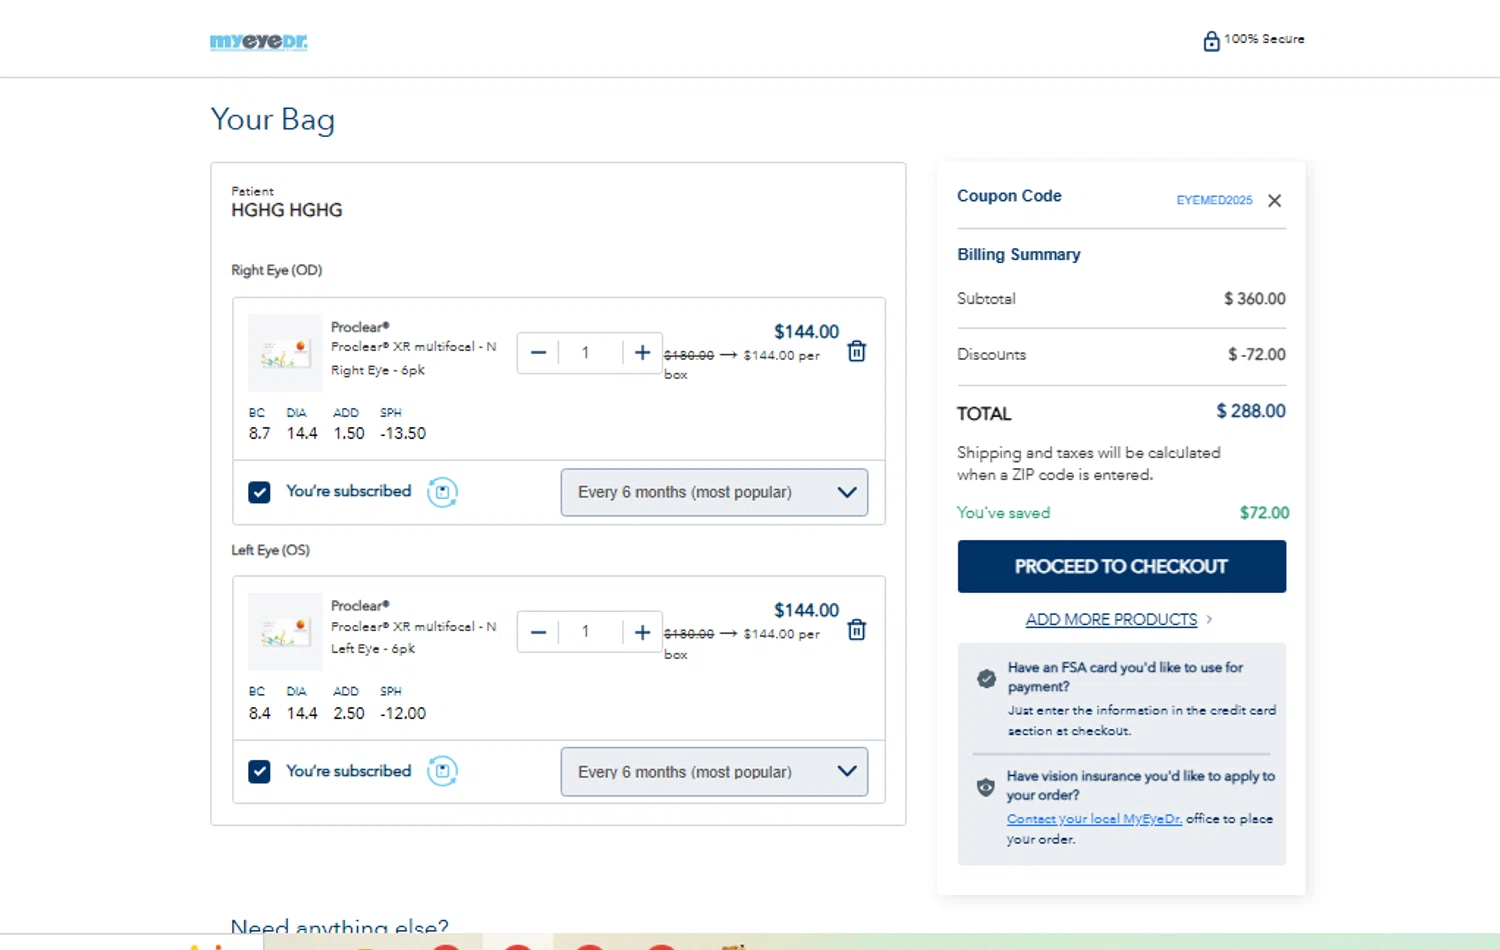Click the total amount $288.00

tap(1251, 411)
